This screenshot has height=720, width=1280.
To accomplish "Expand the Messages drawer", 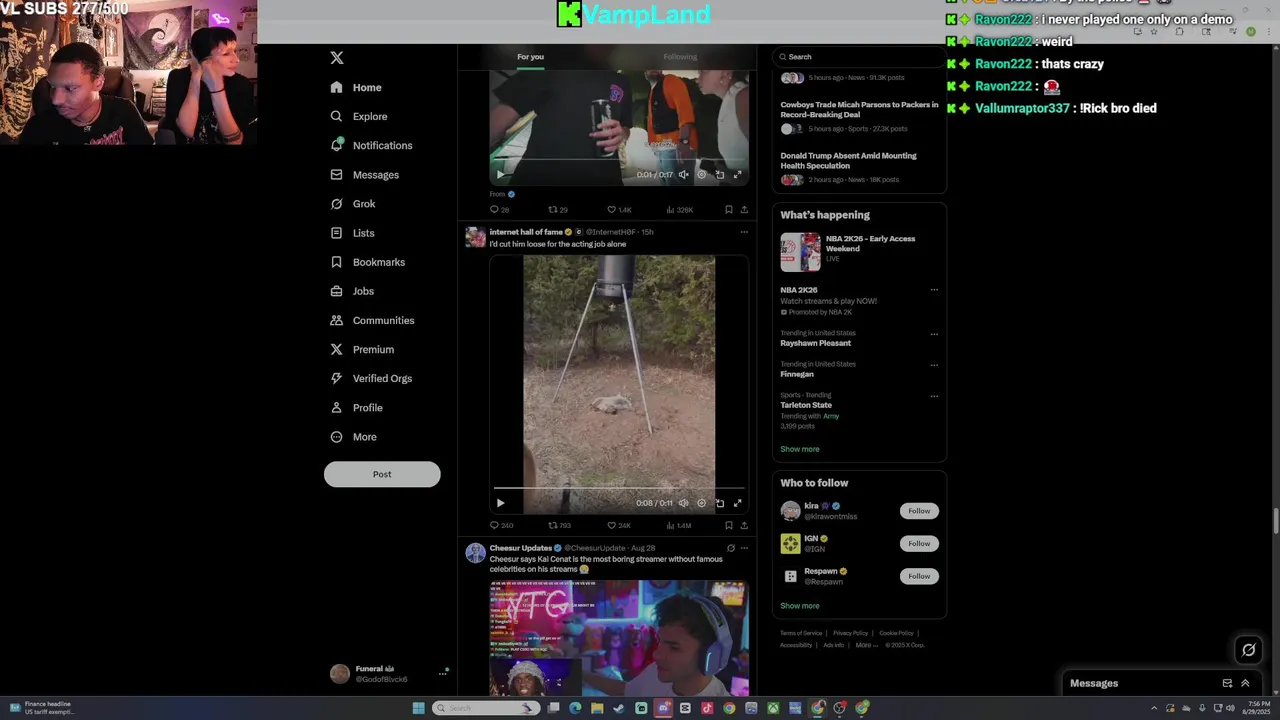I will [x=1245, y=683].
